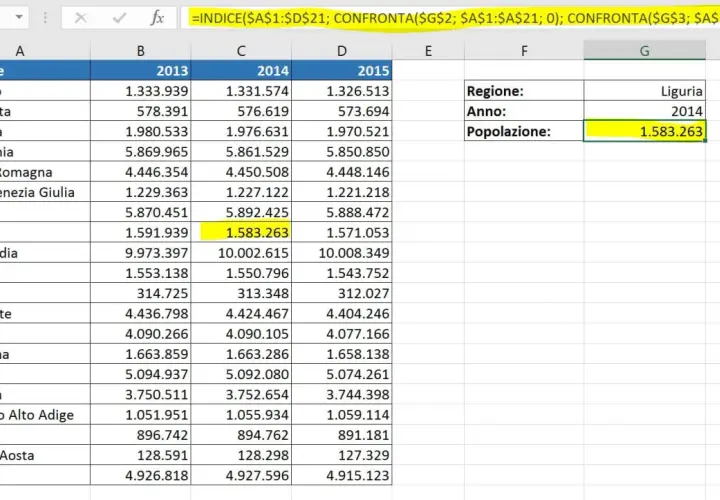Viewport: 720px width, 500px height.
Task: Select cell with value 1.591.939
Action: 141,232
